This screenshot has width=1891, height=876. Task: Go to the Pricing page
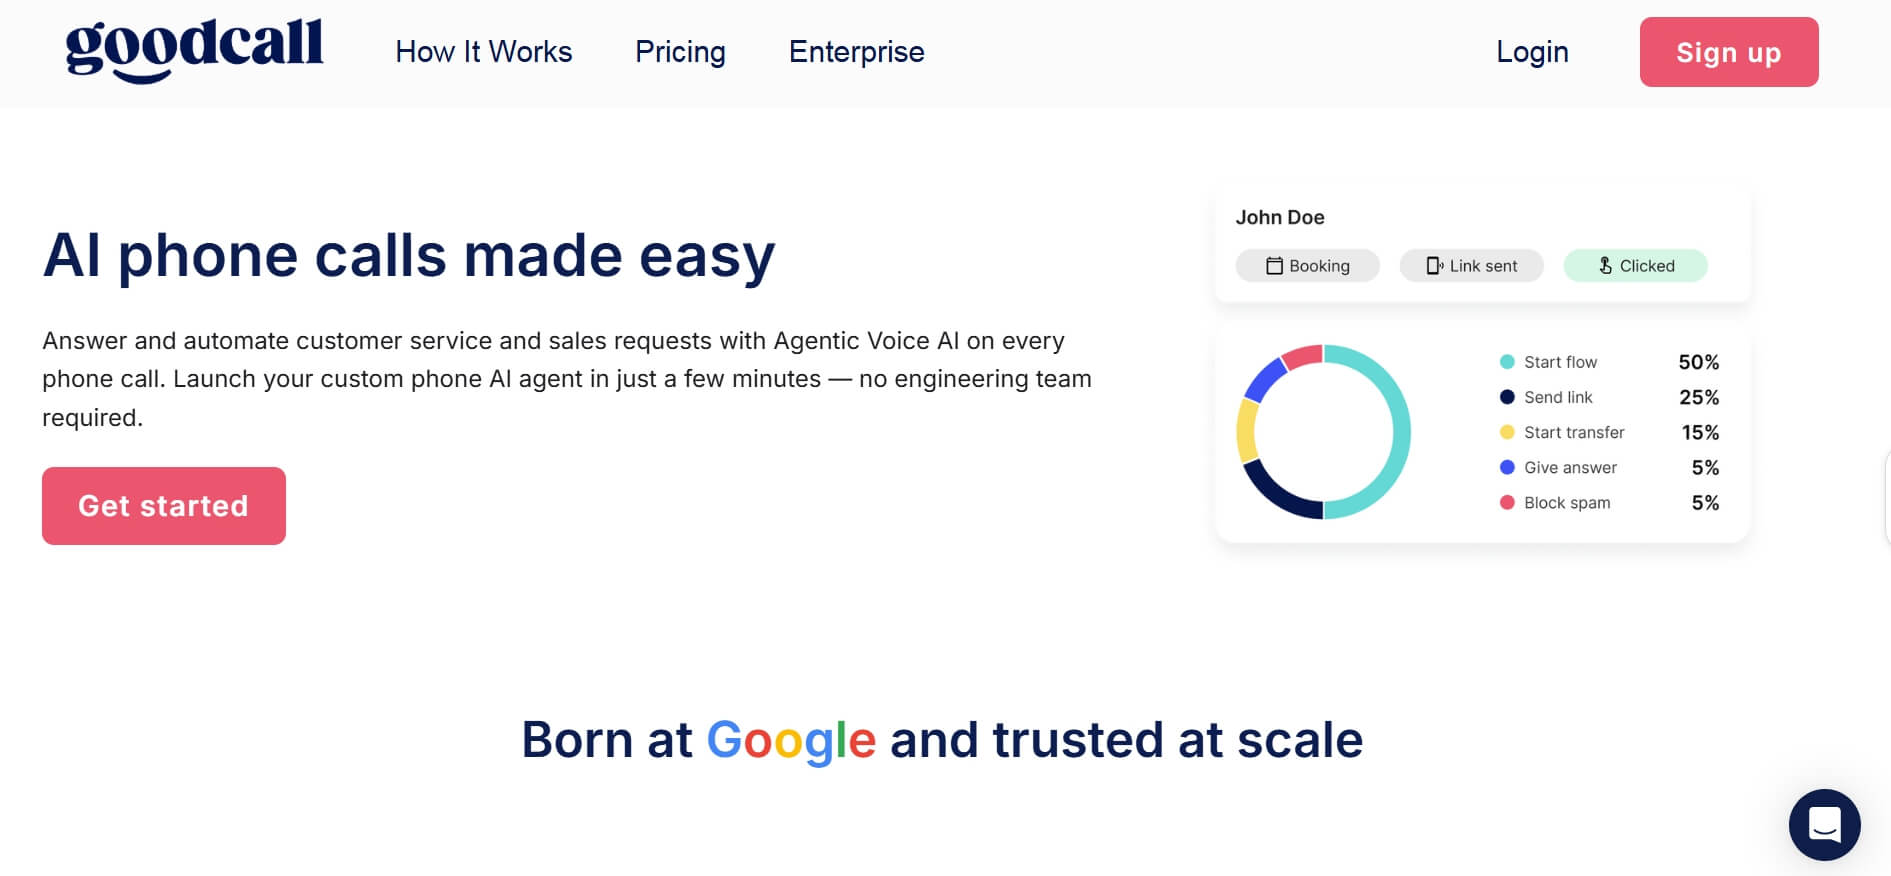680,52
